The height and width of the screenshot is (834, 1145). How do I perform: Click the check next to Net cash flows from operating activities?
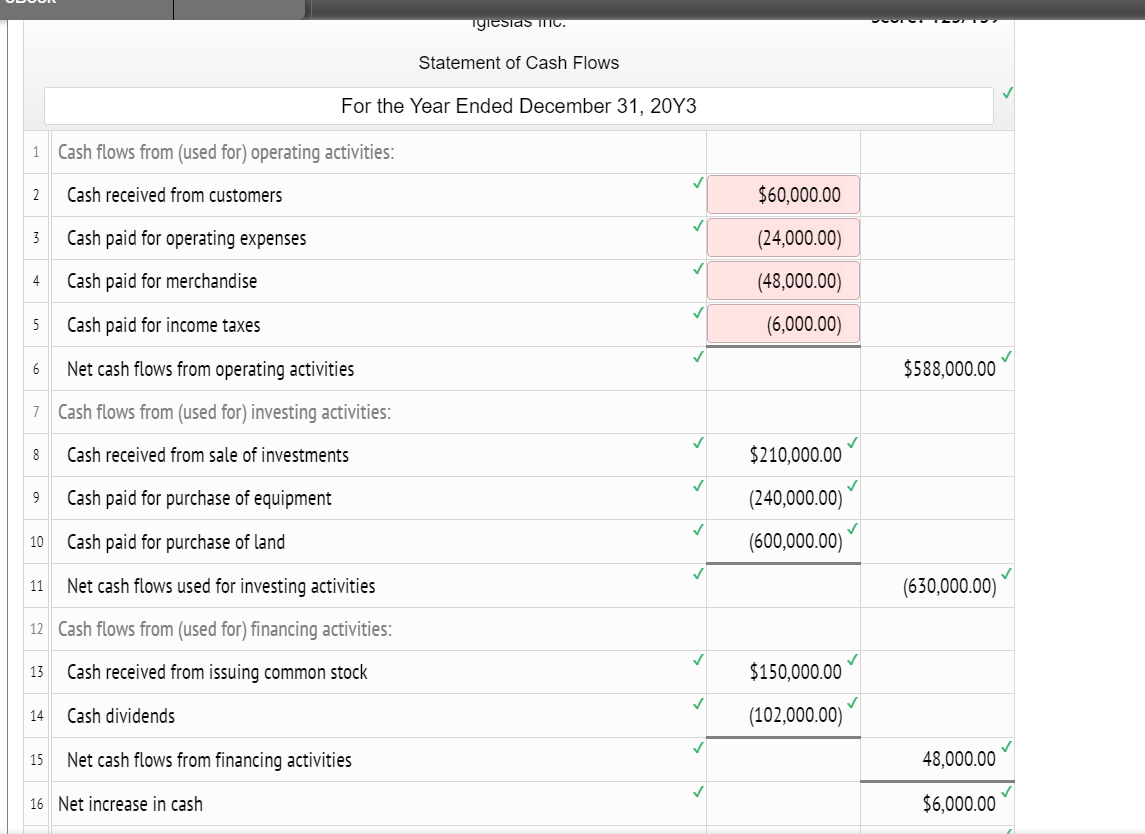coord(697,355)
